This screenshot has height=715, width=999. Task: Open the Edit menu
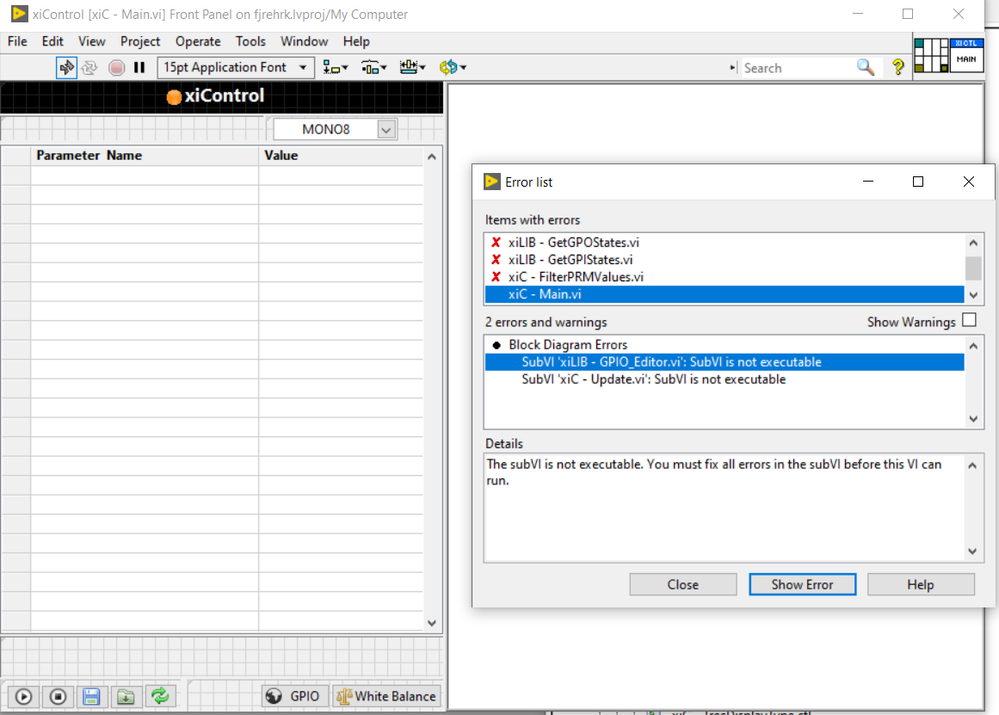52,41
